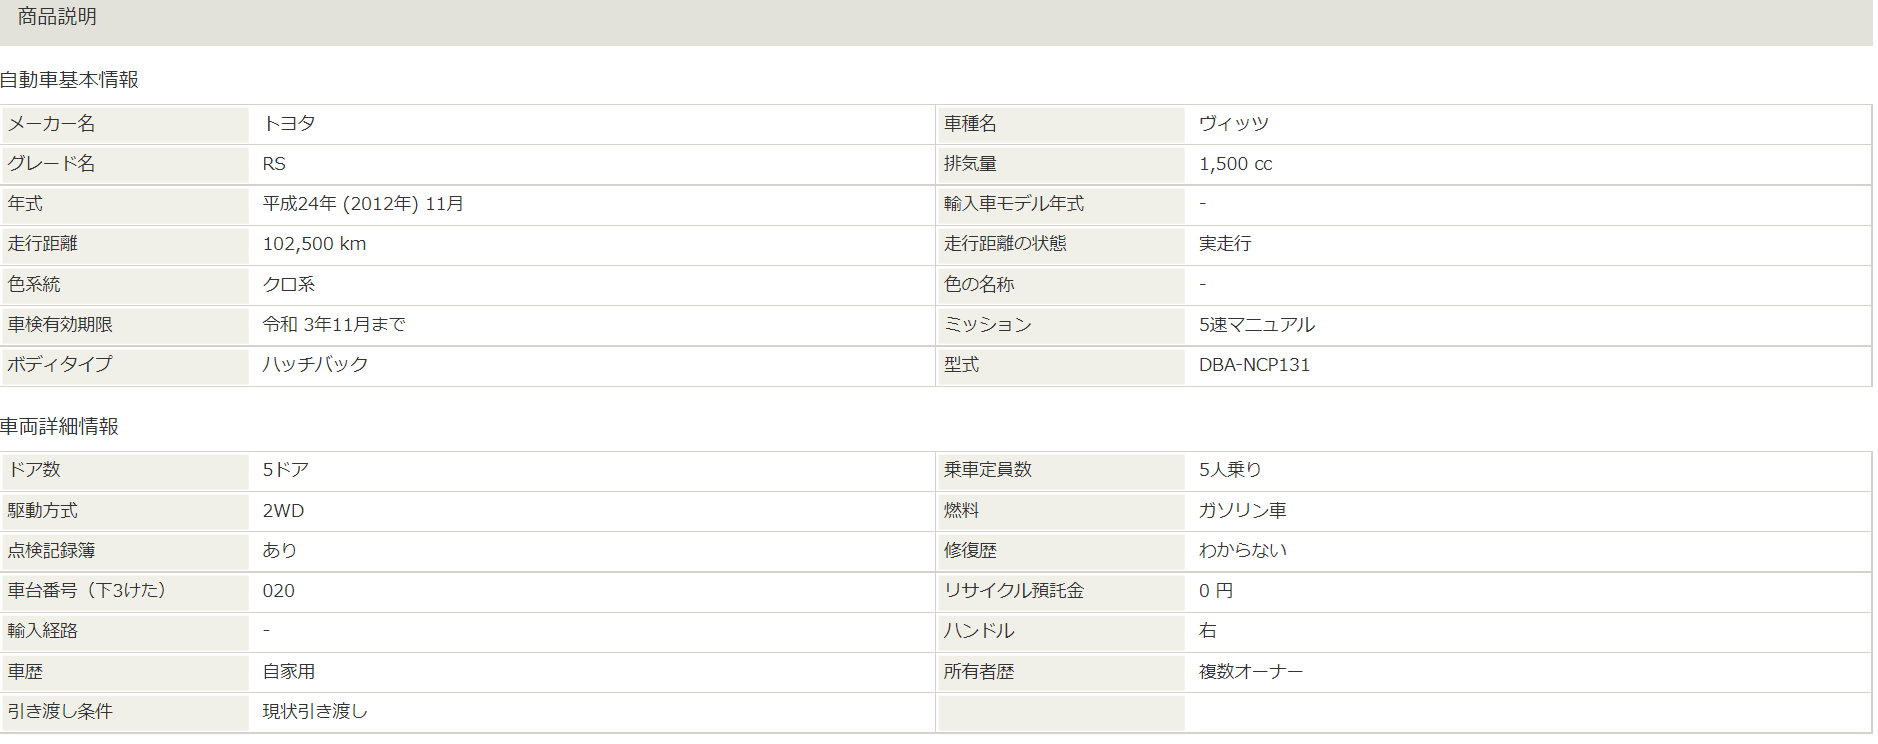Select the トヨタ maker name value
Viewport: 1878px width, 744px height.
[289, 124]
